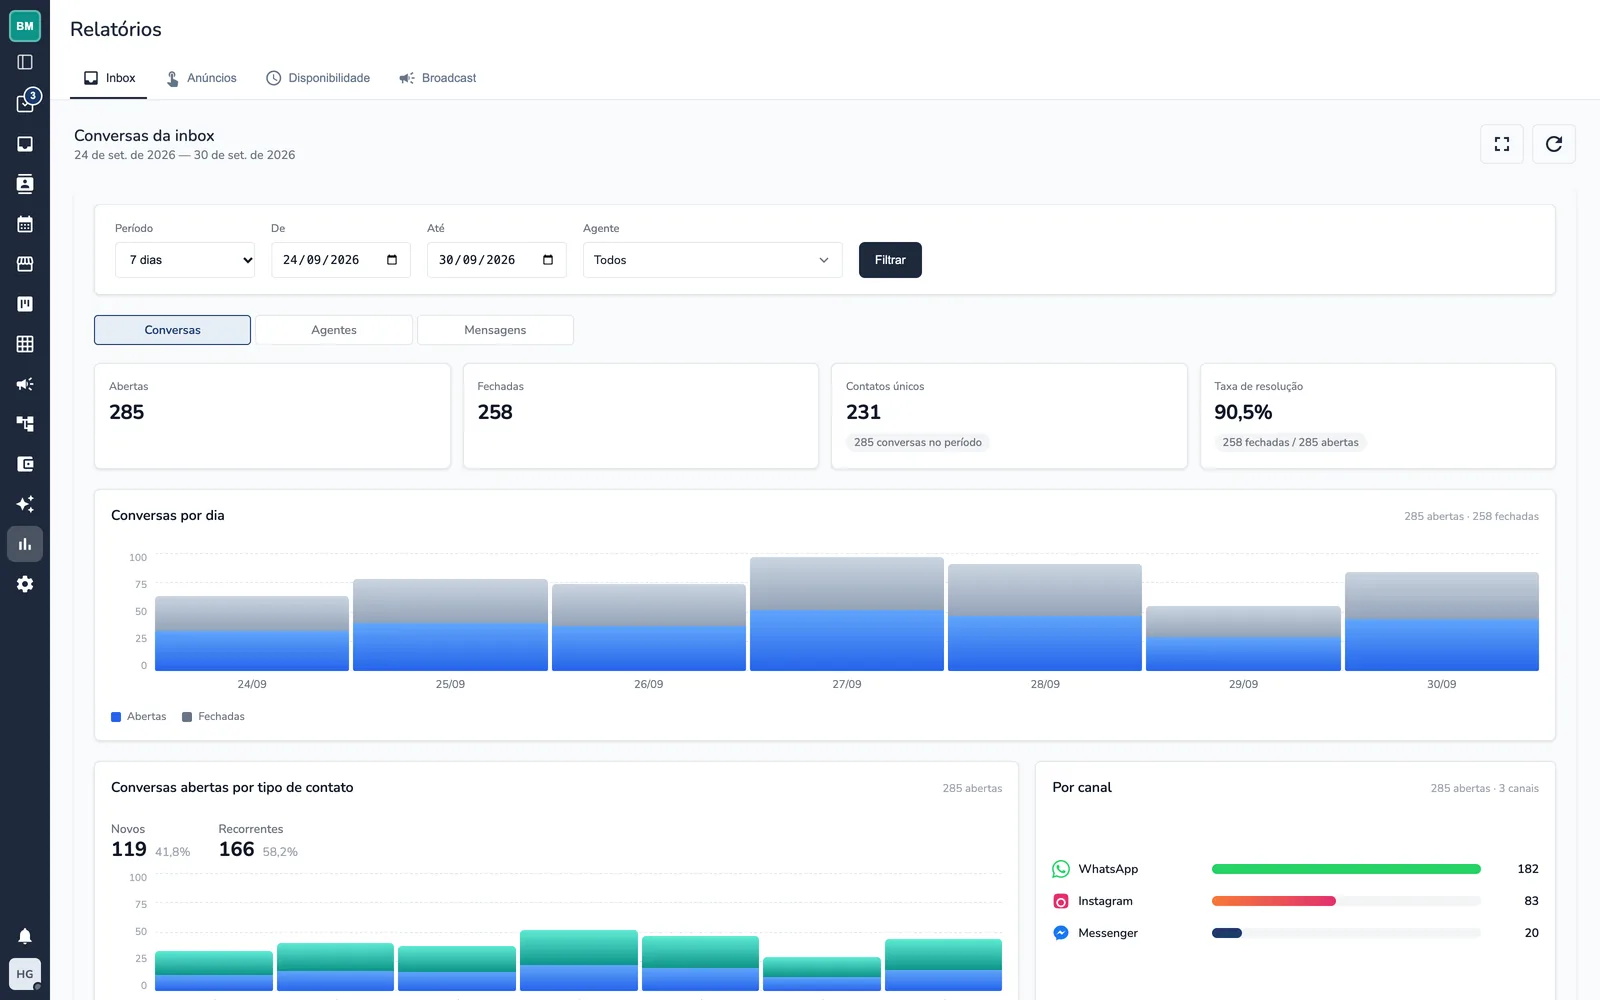The height and width of the screenshot is (1000, 1600).
Task: Toggle the Fechadas legend series
Action: point(213,717)
